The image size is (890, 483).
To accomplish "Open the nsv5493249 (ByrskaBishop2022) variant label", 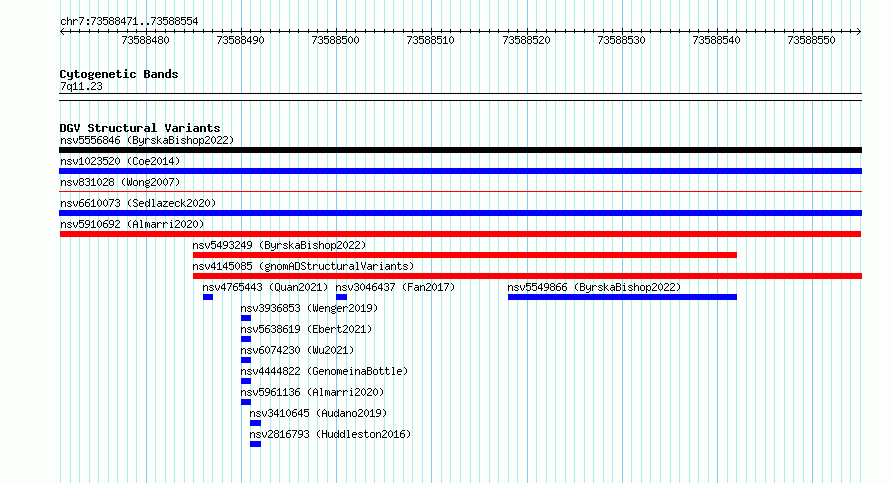I will point(279,245).
